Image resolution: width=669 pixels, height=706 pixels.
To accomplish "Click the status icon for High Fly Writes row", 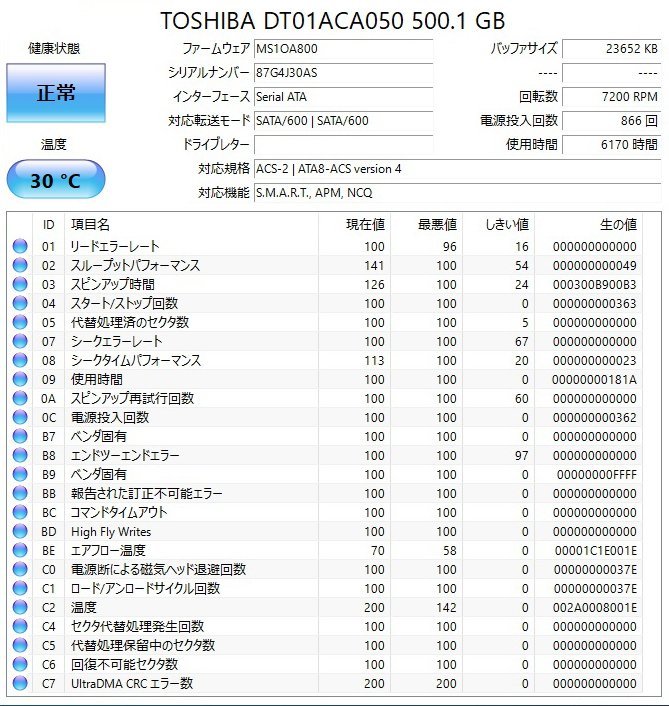I will (x=20, y=531).
